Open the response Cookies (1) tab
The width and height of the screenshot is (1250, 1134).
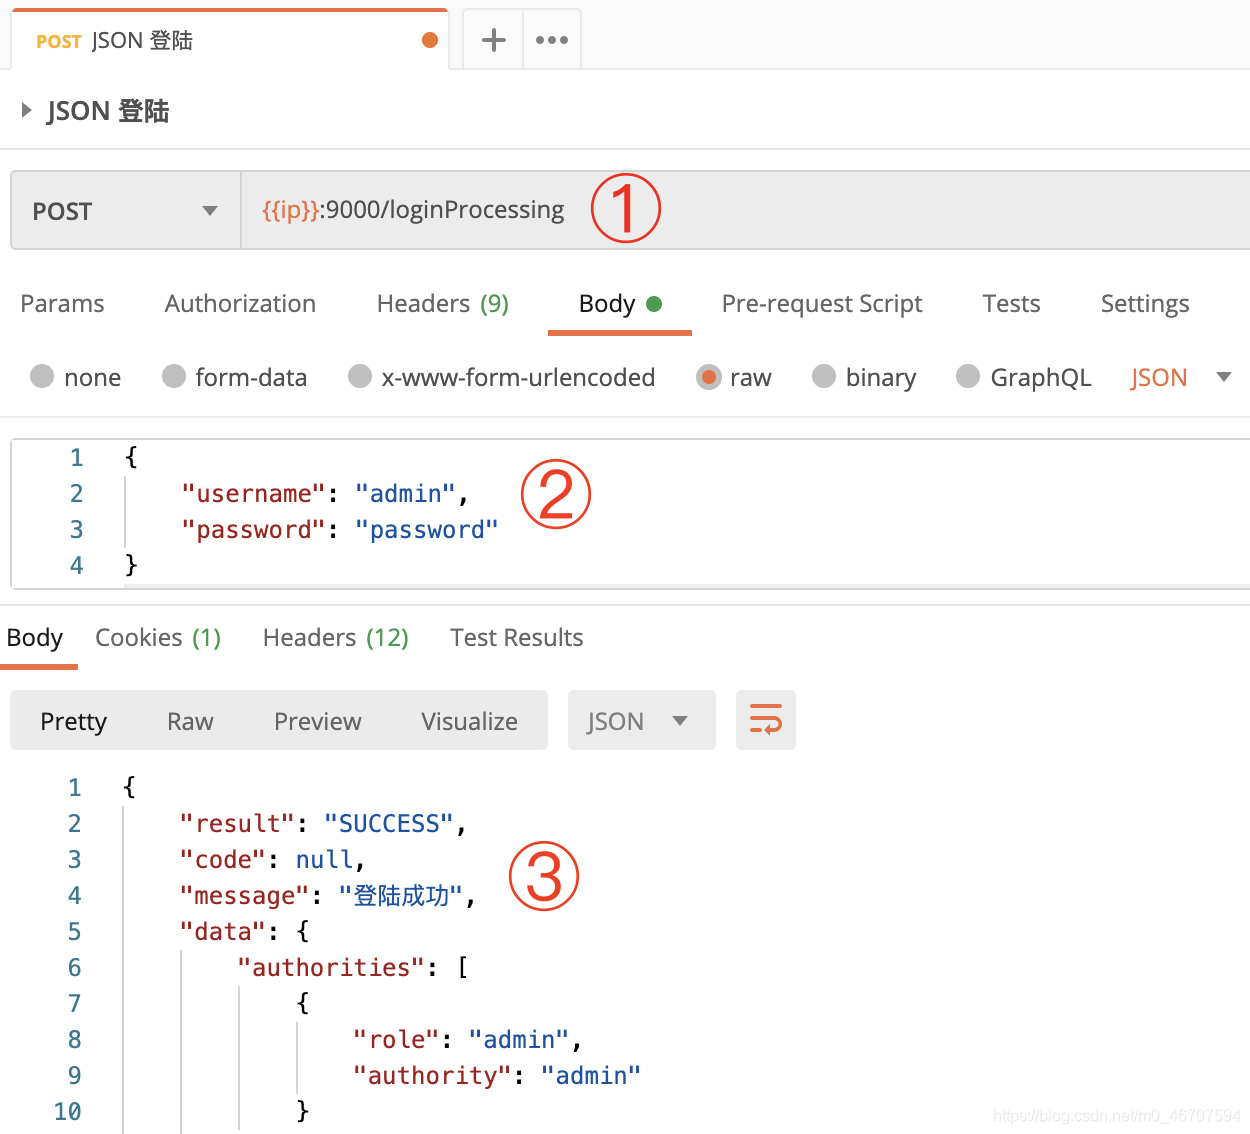[158, 638]
